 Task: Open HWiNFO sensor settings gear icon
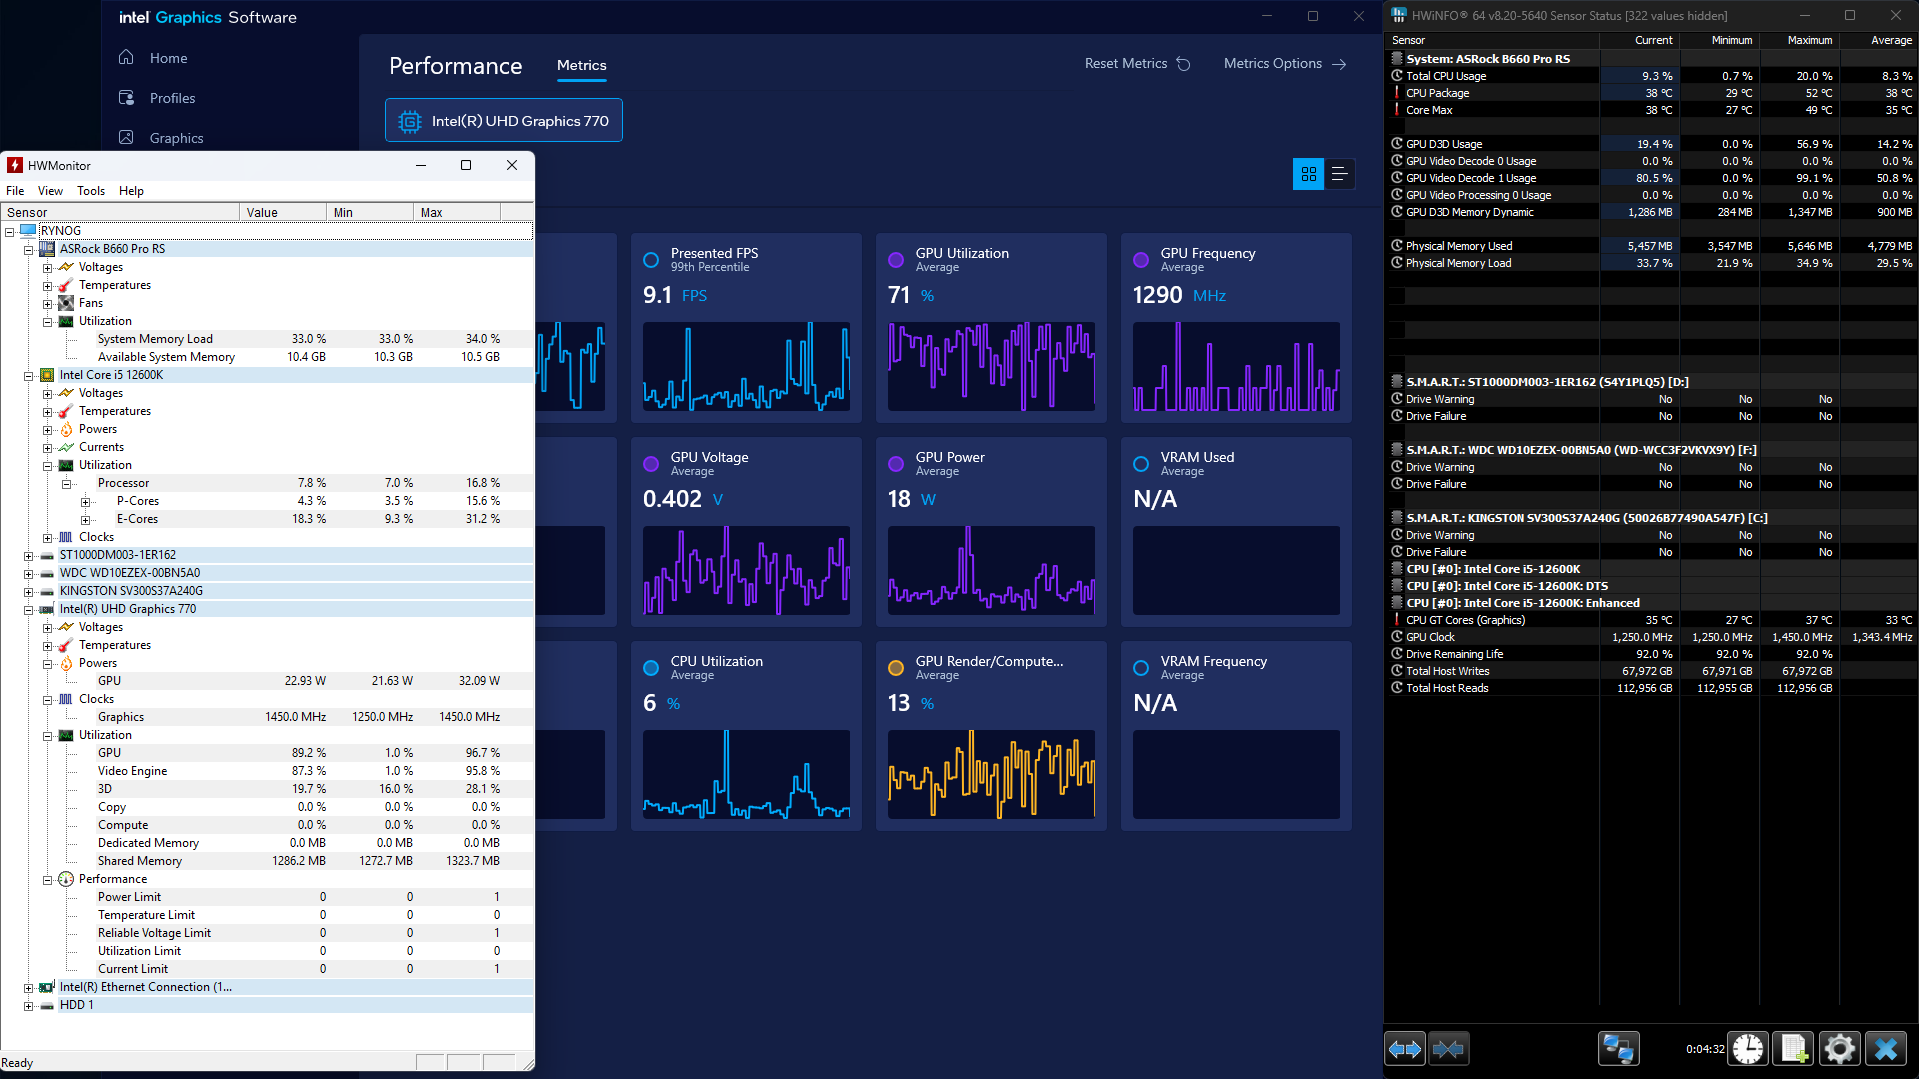pyautogui.click(x=1839, y=1049)
